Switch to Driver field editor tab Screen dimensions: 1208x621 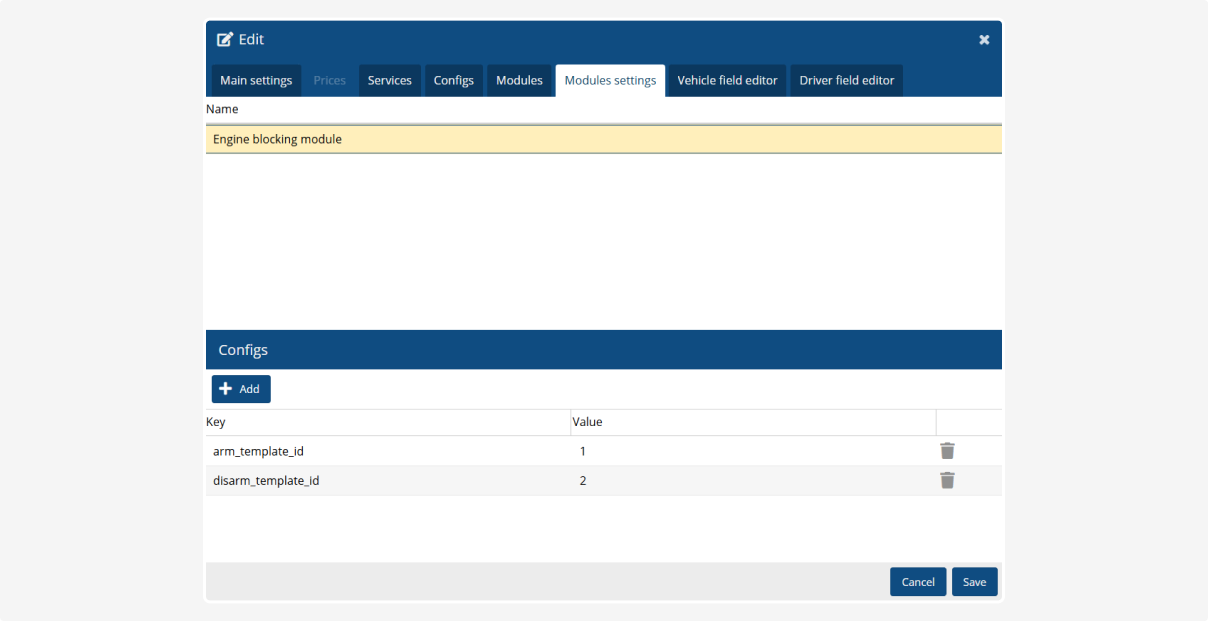(846, 81)
